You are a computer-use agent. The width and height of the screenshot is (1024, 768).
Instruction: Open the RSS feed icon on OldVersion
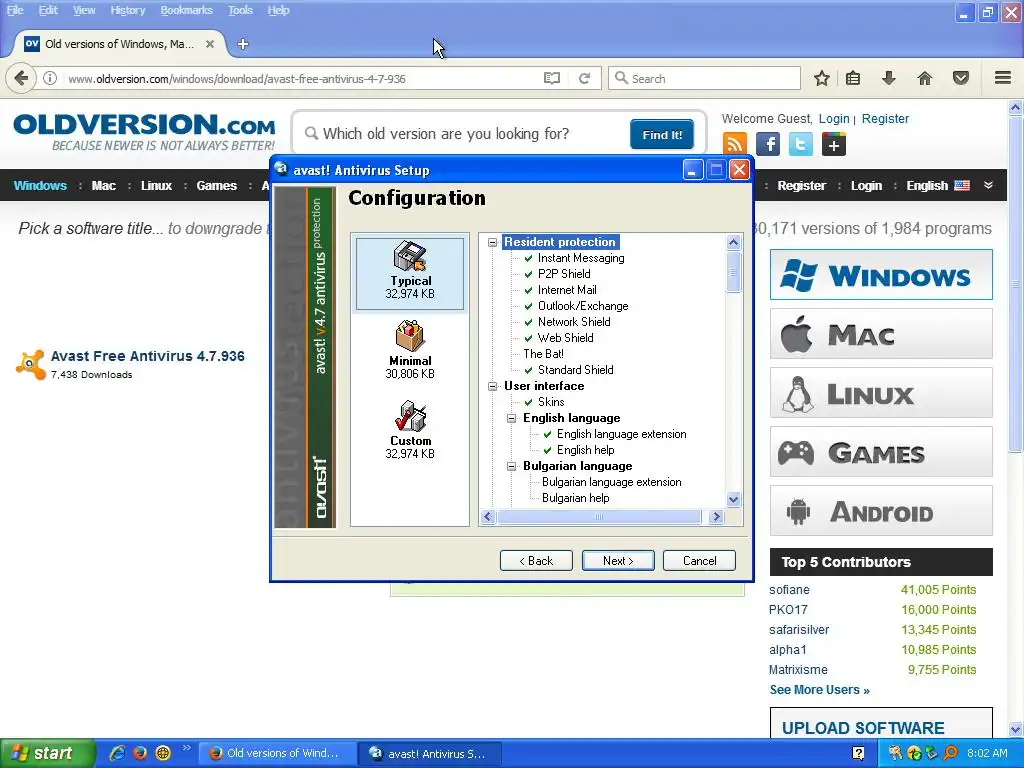[x=735, y=144]
